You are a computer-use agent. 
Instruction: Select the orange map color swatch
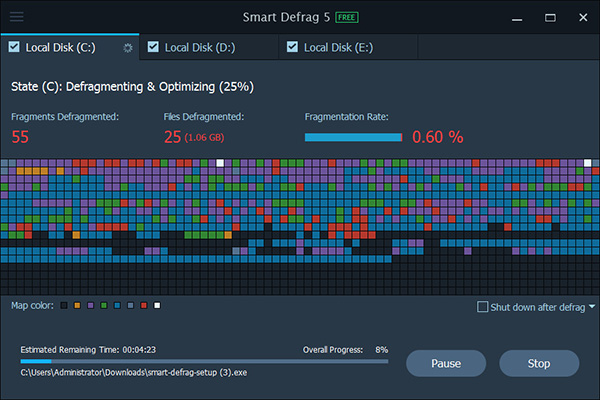pyautogui.click(x=77, y=305)
